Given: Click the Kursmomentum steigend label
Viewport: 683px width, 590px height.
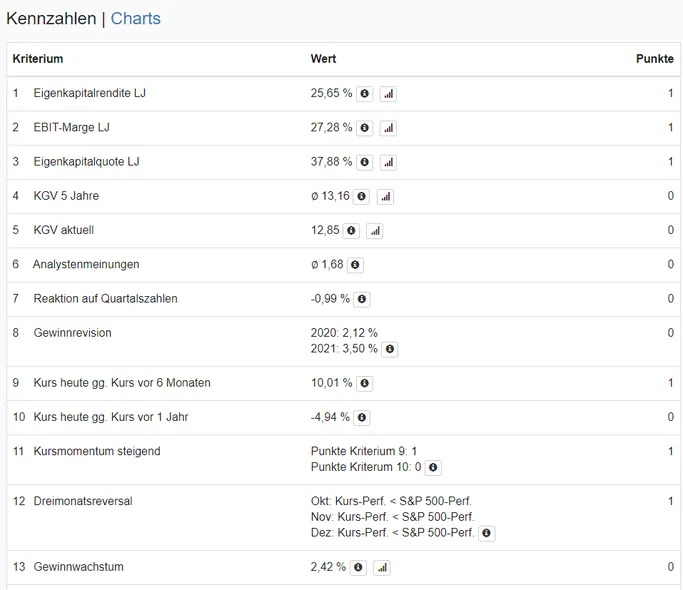Looking at the screenshot, I should pos(97,451).
